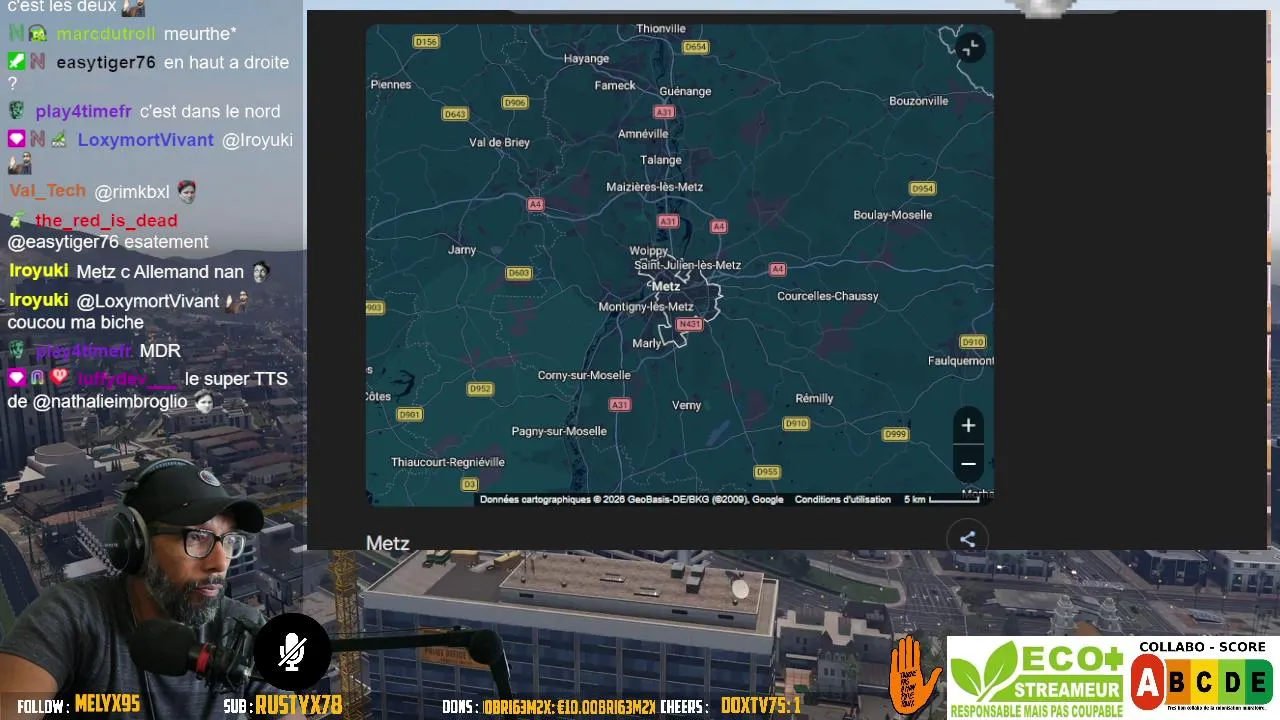Select the Woippy map label
This screenshot has height=720, width=1280.
point(648,251)
